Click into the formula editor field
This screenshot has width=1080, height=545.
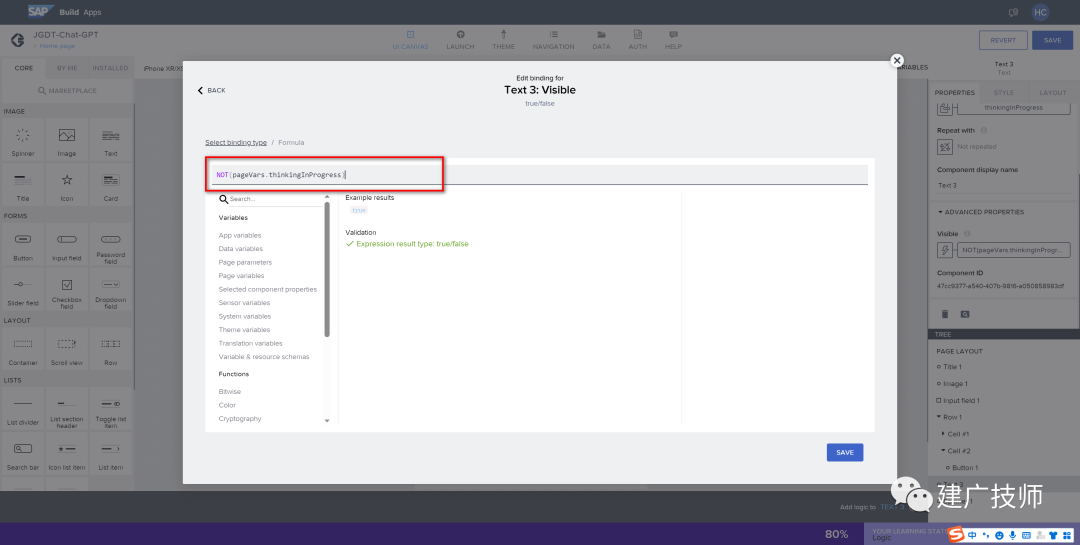[x=539, y=175]
